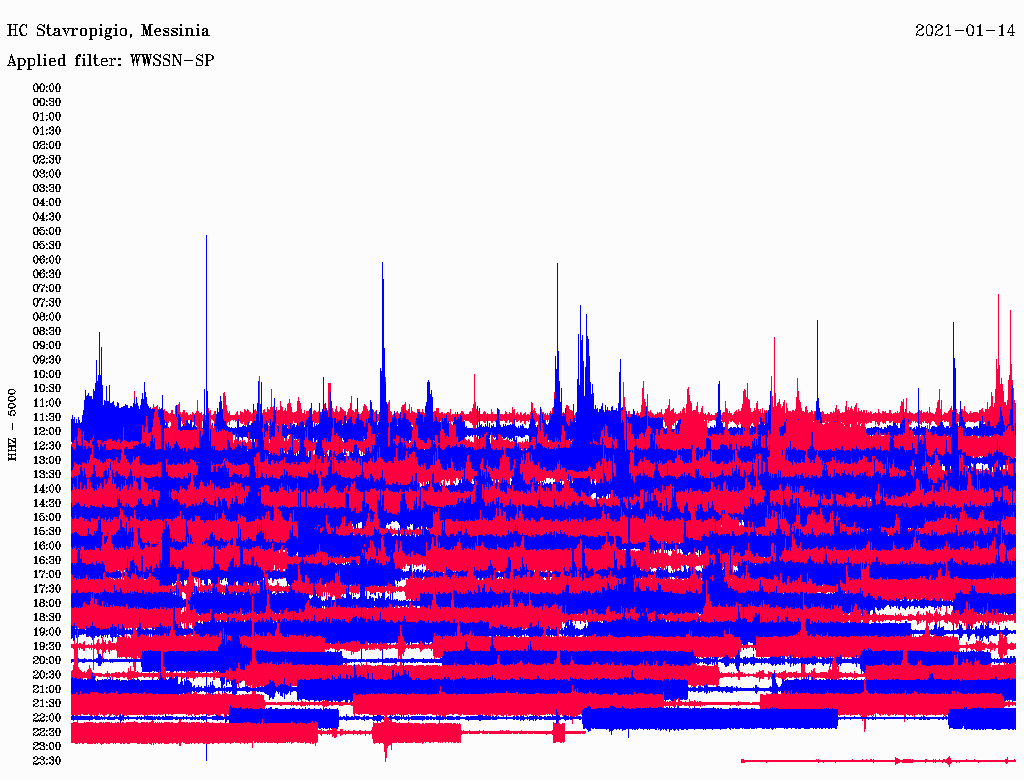Click the '18:30' time label
Viewport: 1024px width, 780px height.
tap(47, 618)
